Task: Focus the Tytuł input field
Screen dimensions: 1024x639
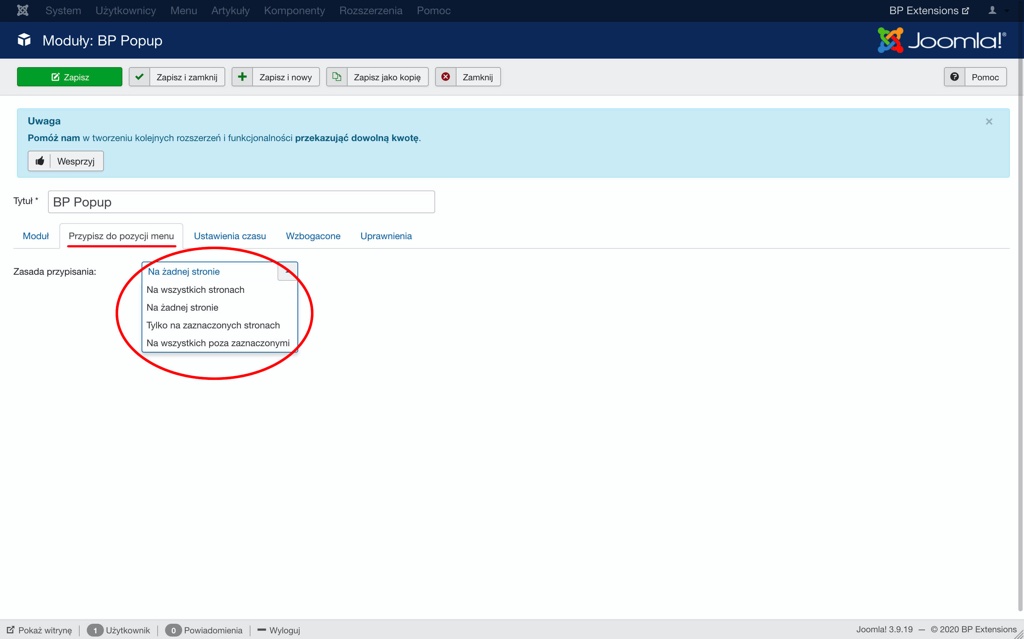Action: [241, 202]
